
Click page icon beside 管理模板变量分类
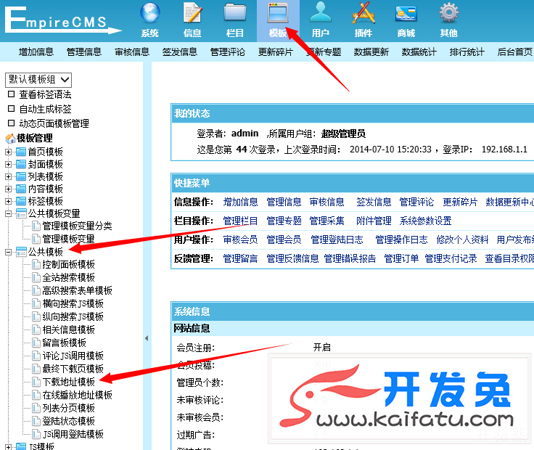[x=36, y=226]
